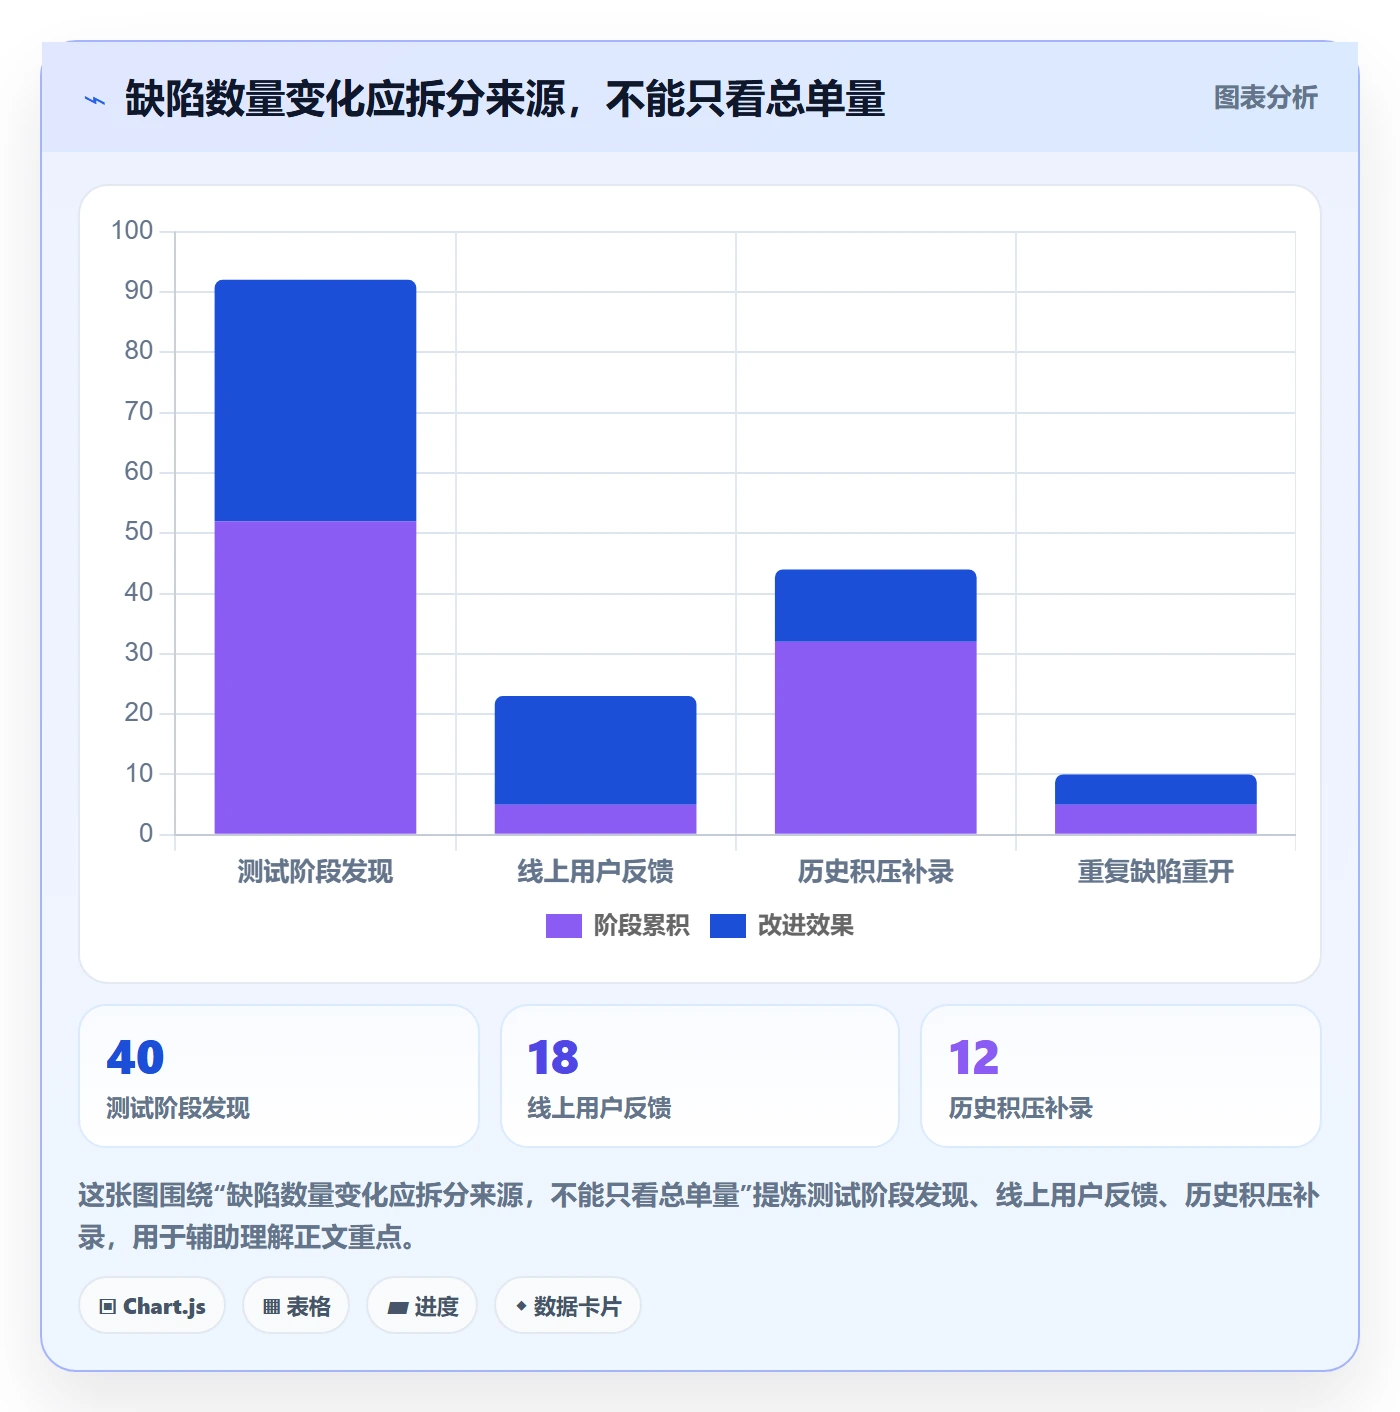Click the purple segment of the 历史积压补录 bar
Image resolution: width=1400 pixels, height=1412 pixels.
[x=875, y=737]
